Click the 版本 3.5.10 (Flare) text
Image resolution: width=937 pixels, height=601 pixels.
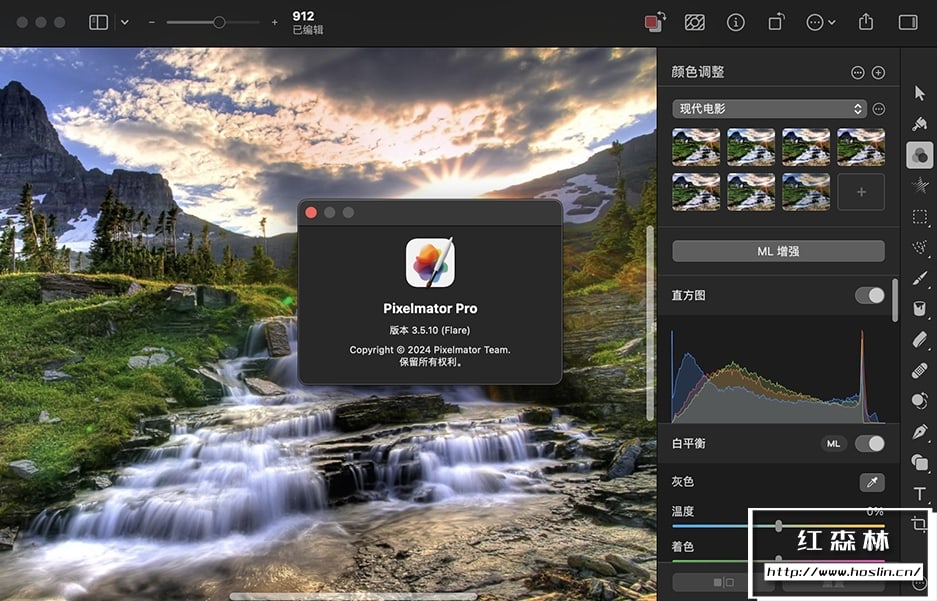pos(430,330)
